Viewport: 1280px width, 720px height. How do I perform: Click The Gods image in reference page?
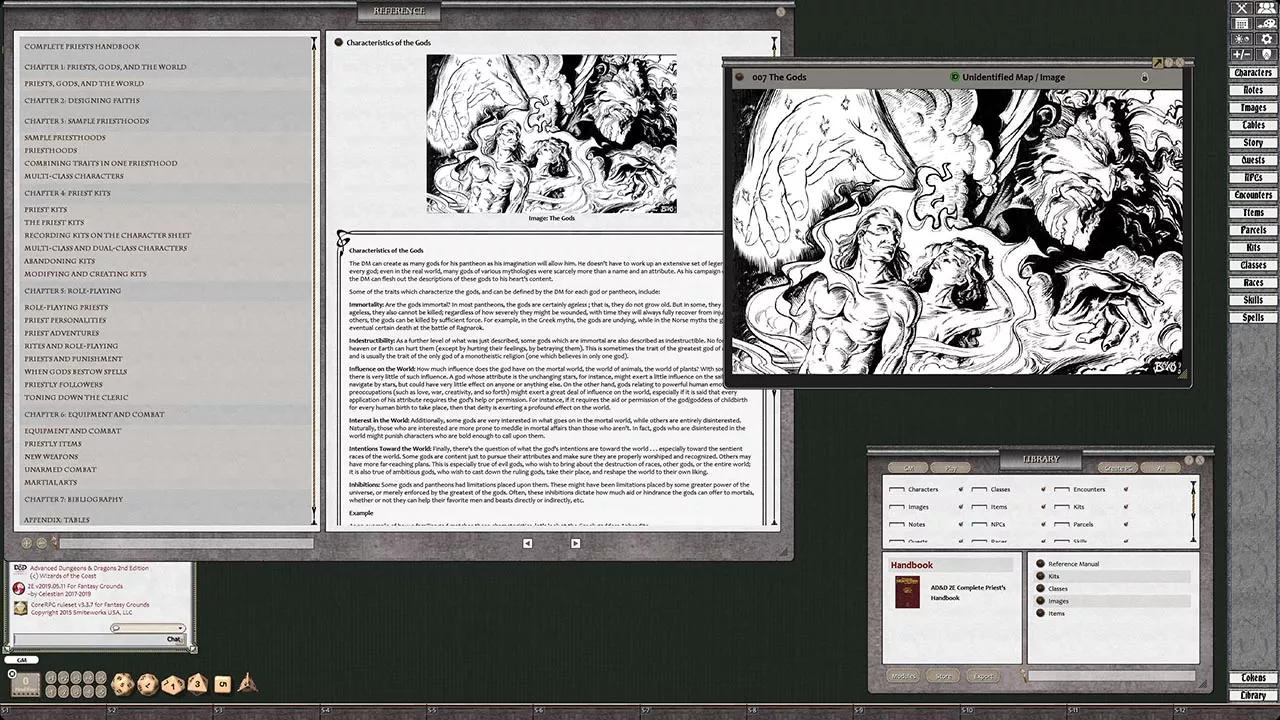pyautogui.click(x=551, y=133)
